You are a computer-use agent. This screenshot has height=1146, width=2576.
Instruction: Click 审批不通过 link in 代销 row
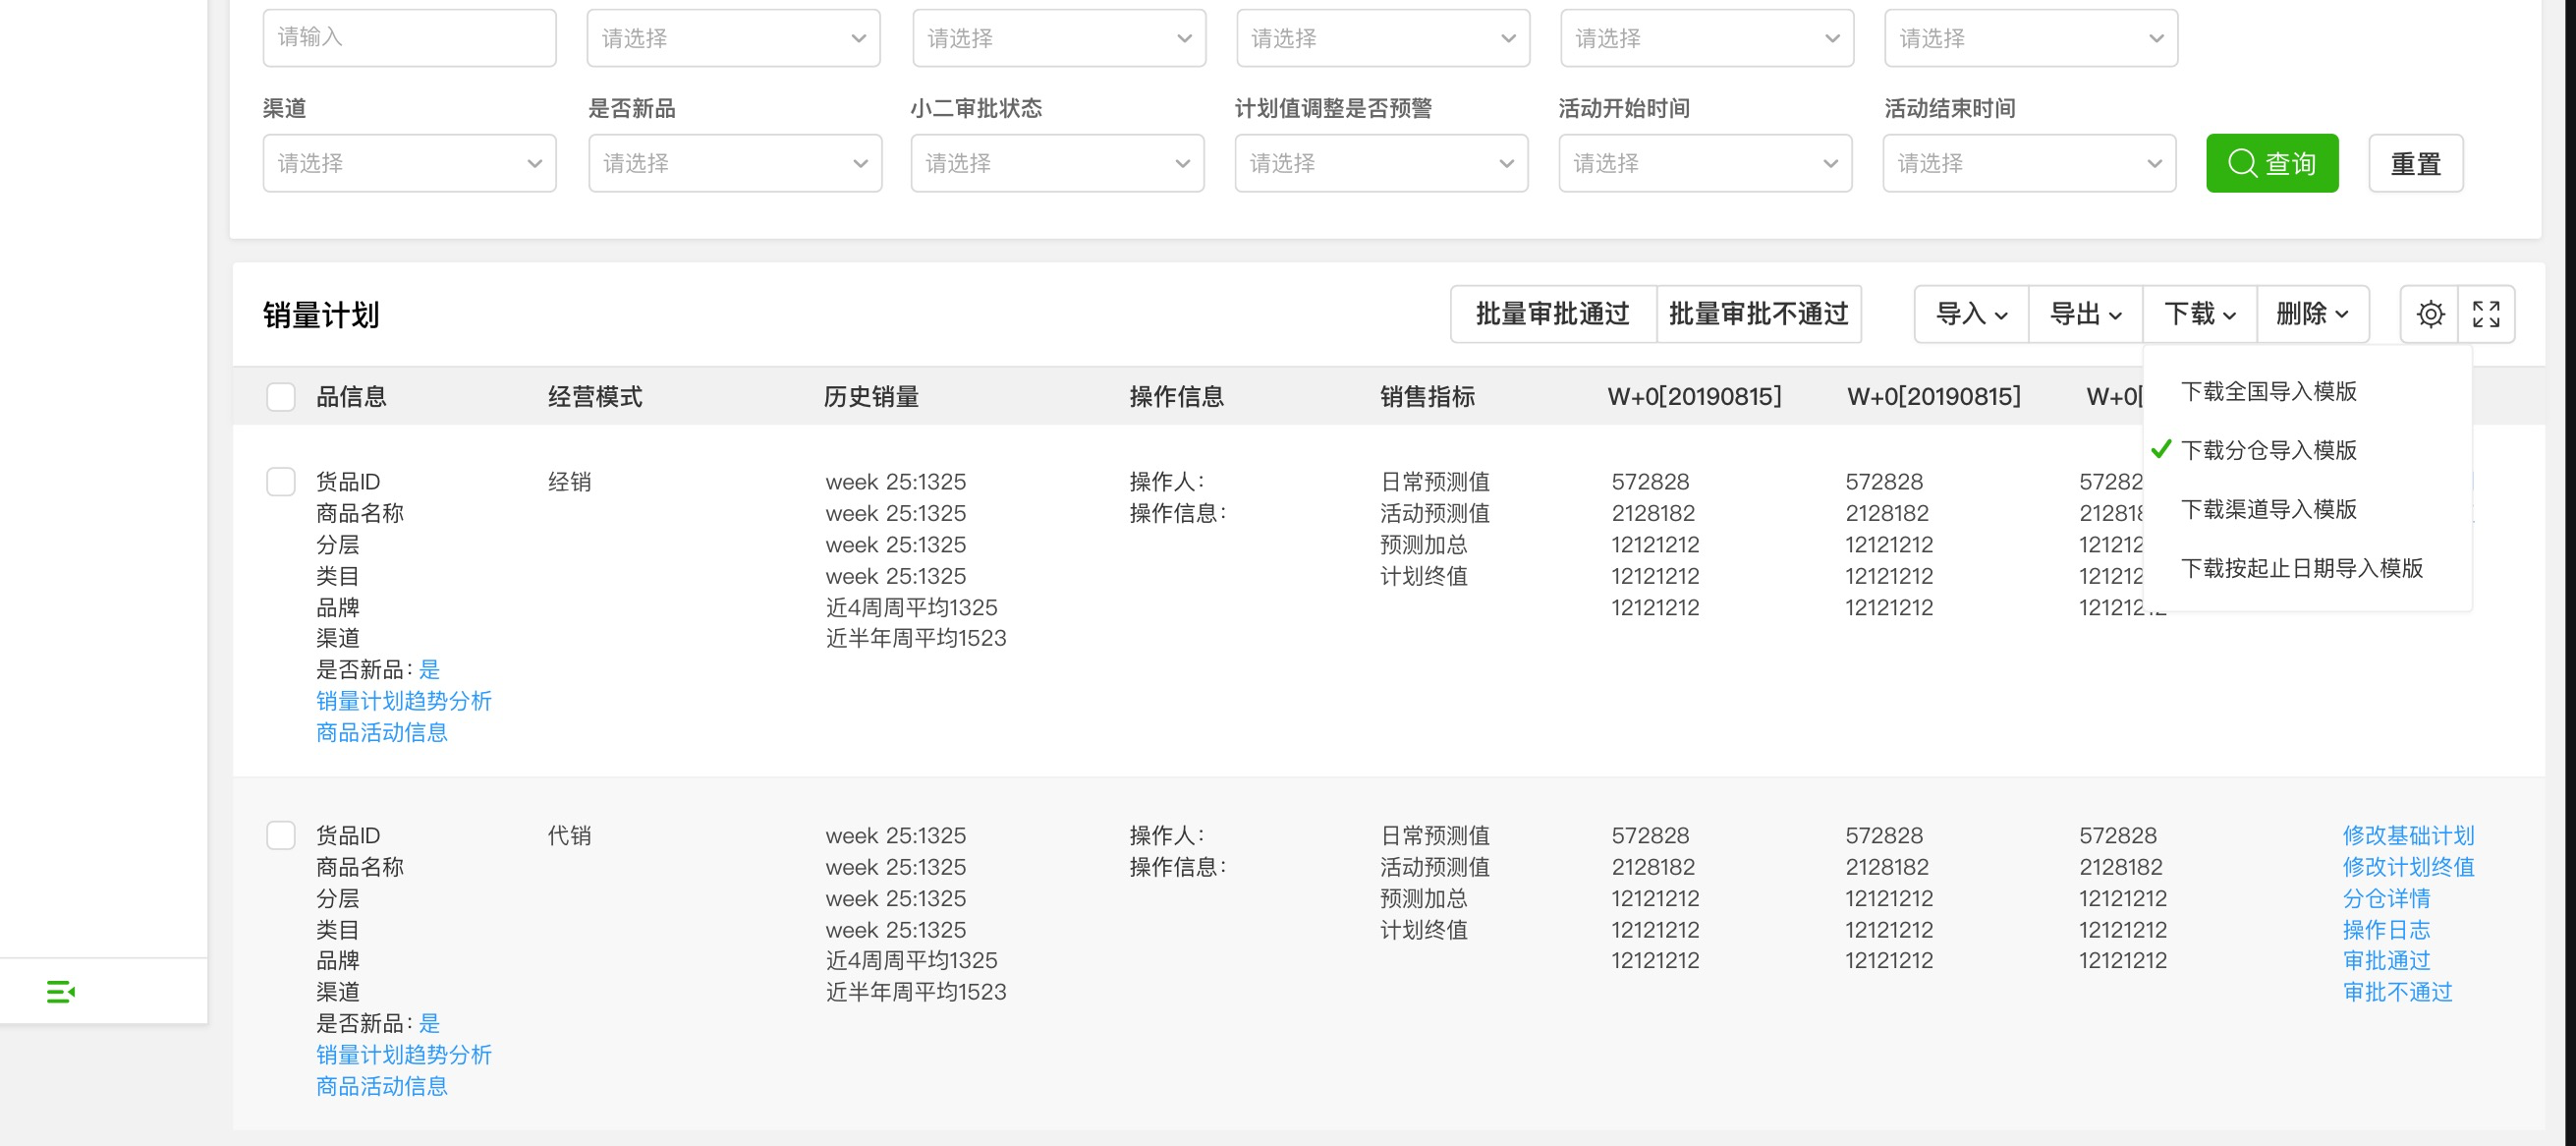[x=2397, y=992]
